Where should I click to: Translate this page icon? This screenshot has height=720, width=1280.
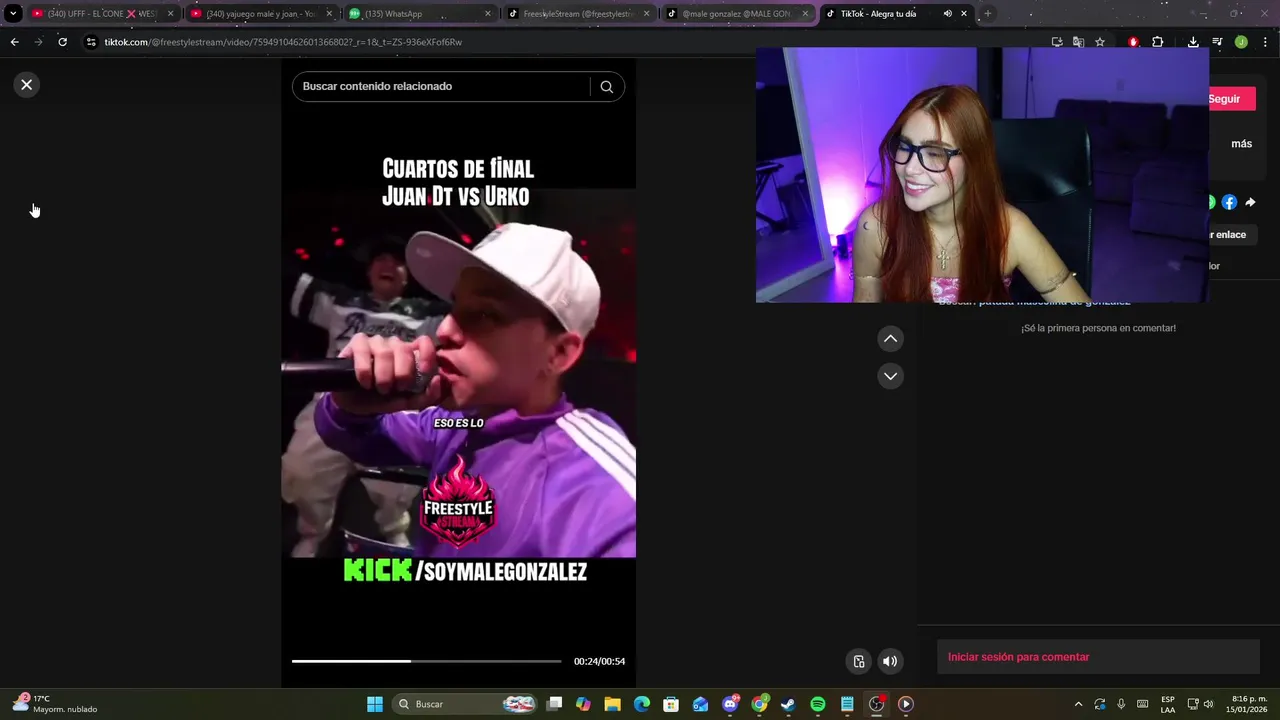click(1078, 42)
